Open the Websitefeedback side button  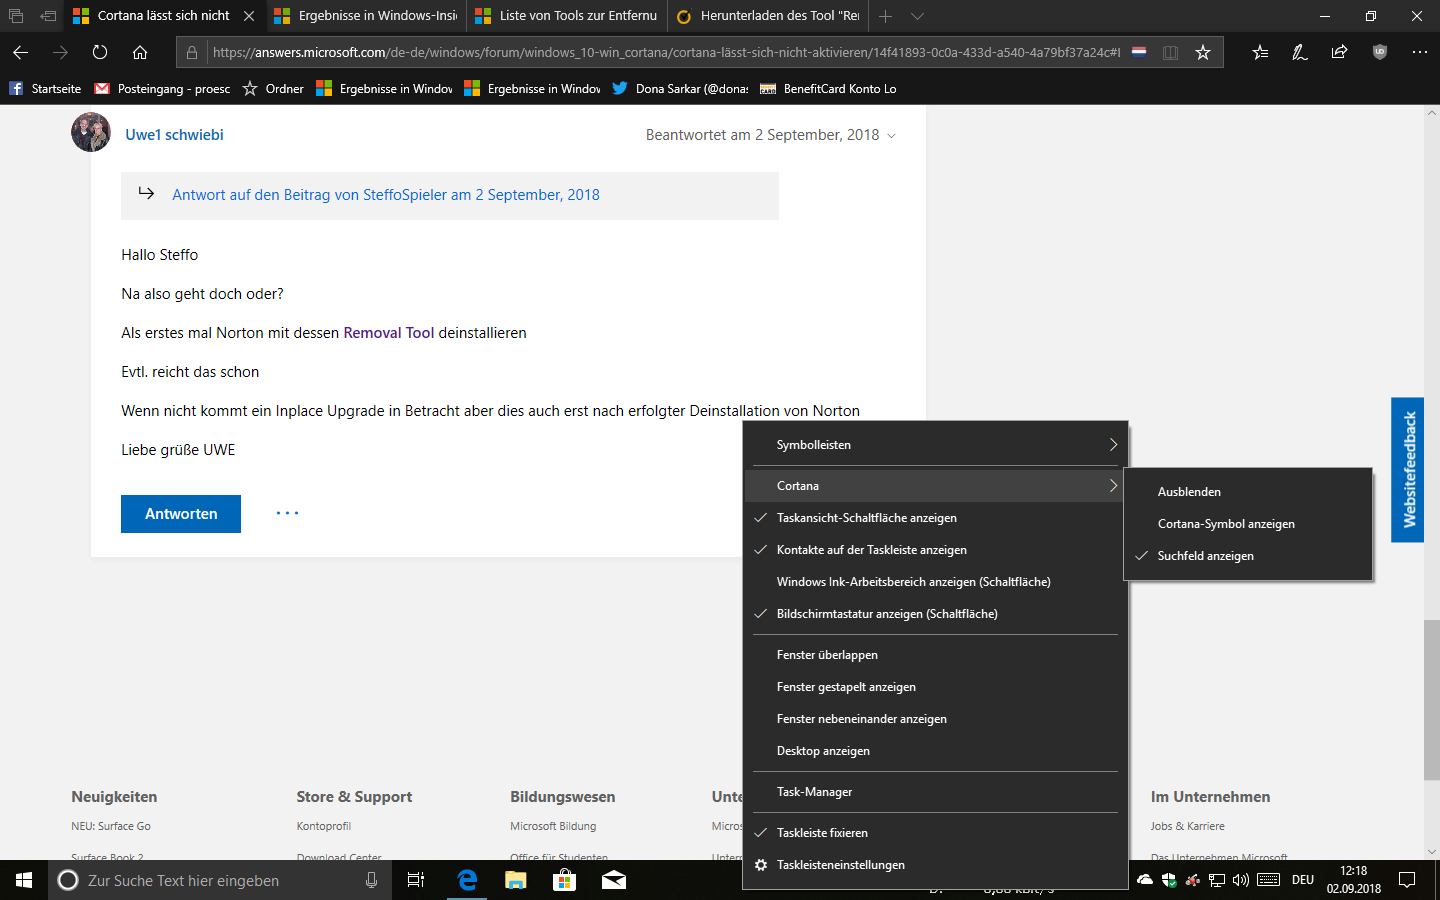click(x=1408, y=470)
